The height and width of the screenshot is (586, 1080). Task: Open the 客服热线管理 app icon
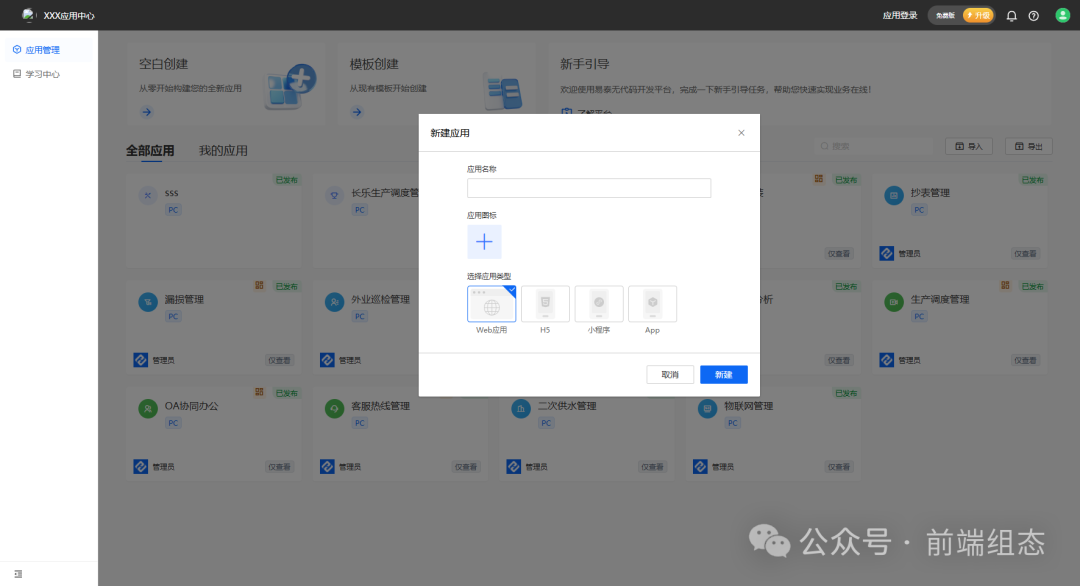(x=334, y=408)
